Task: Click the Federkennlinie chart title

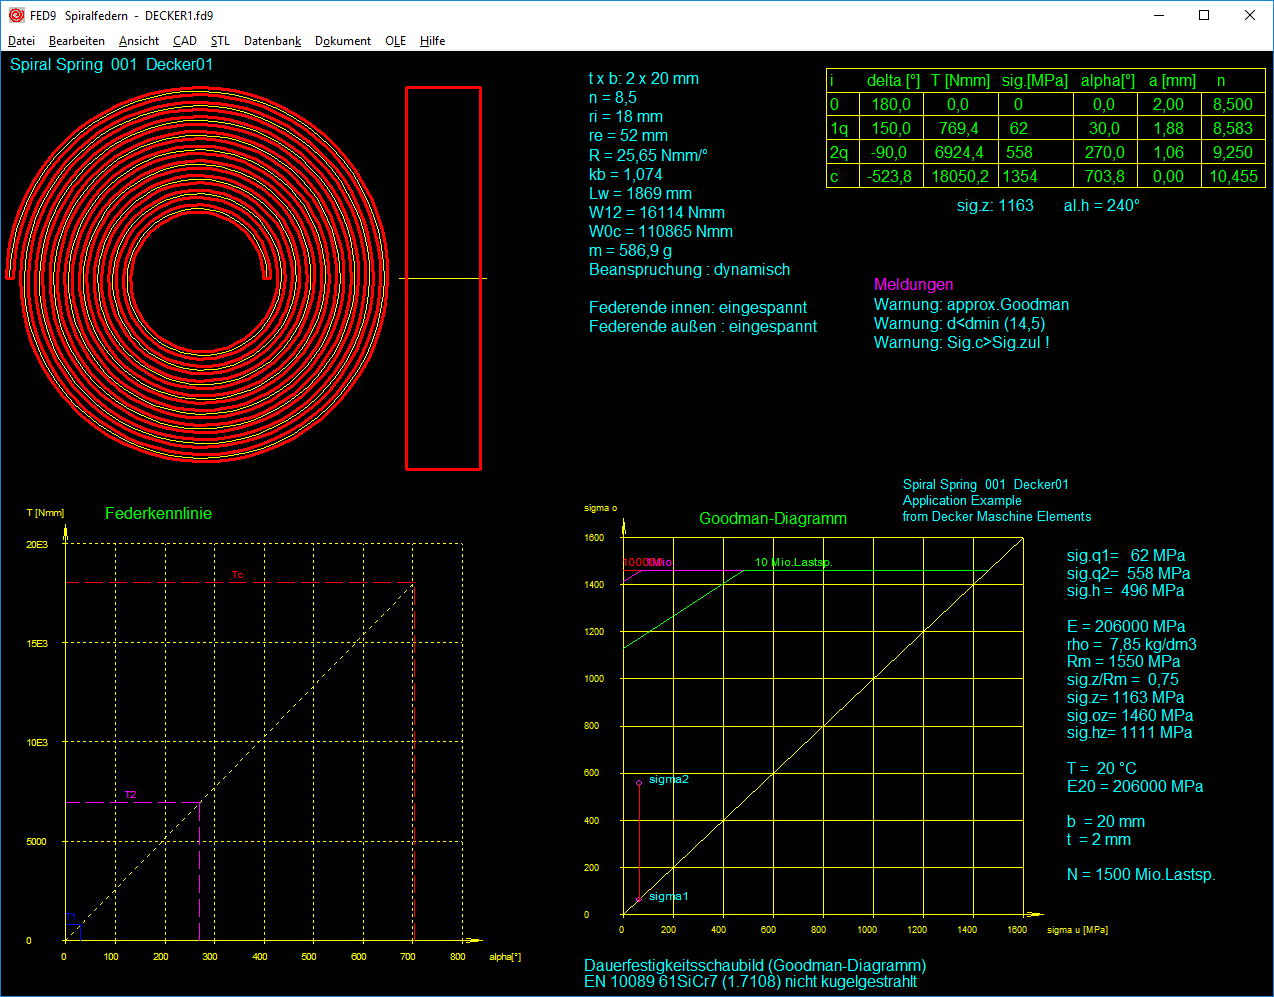Action: pyautogui.click(x=158, y=513)
